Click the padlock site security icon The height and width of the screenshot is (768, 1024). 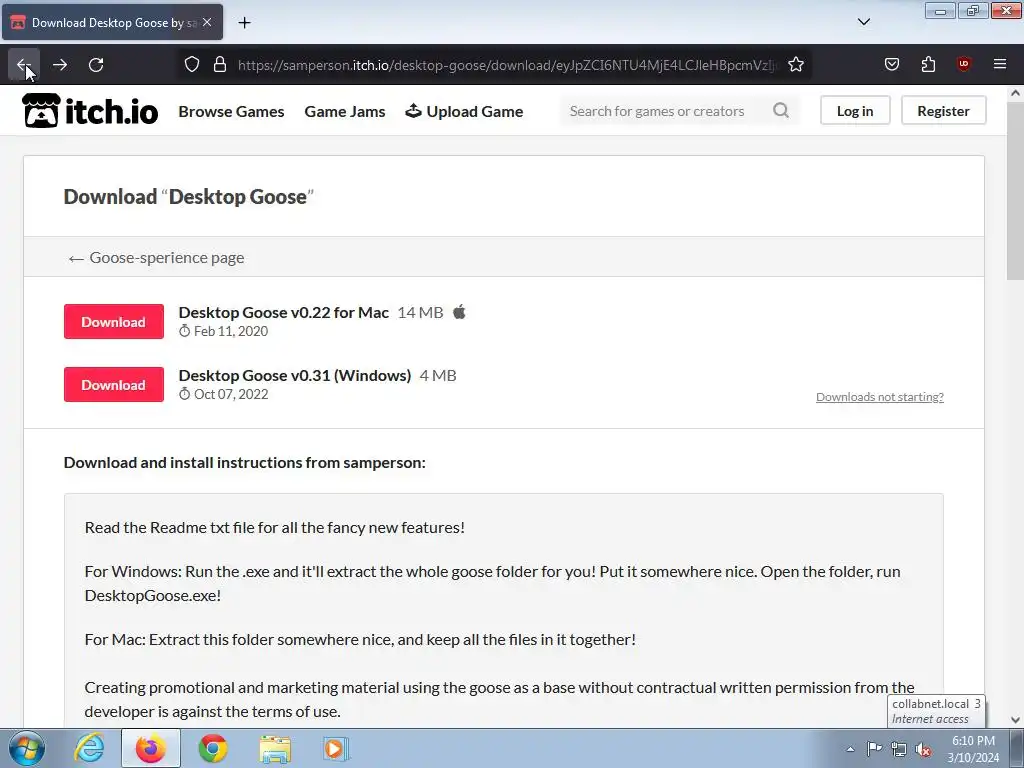pyautogui.click(x=220, y=65)
